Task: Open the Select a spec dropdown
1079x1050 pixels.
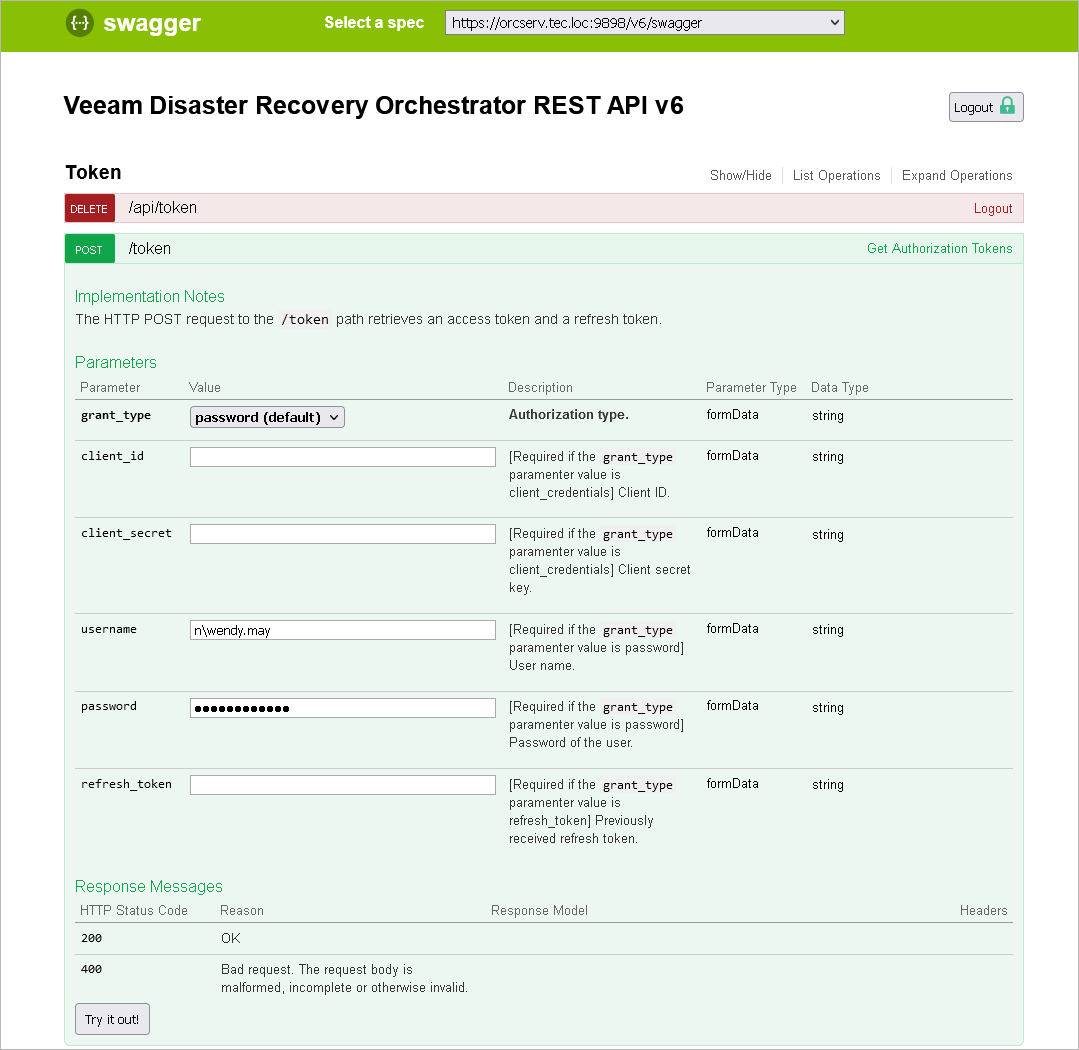Action: click(x=644, y=23)
